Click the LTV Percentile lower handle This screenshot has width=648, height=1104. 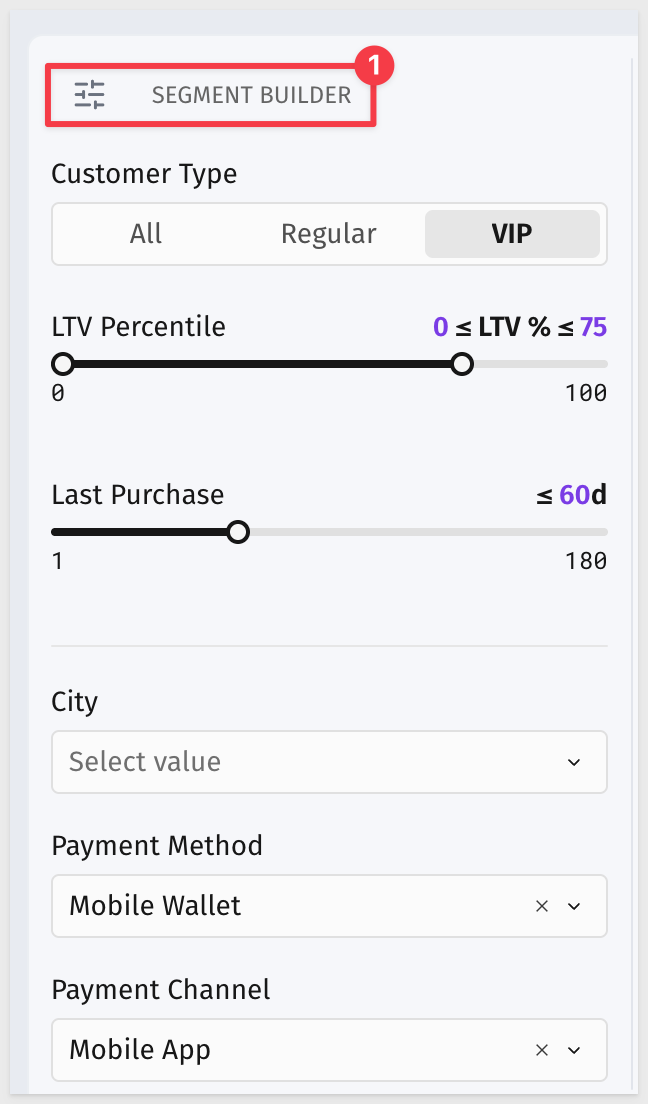tap(63, 364)
